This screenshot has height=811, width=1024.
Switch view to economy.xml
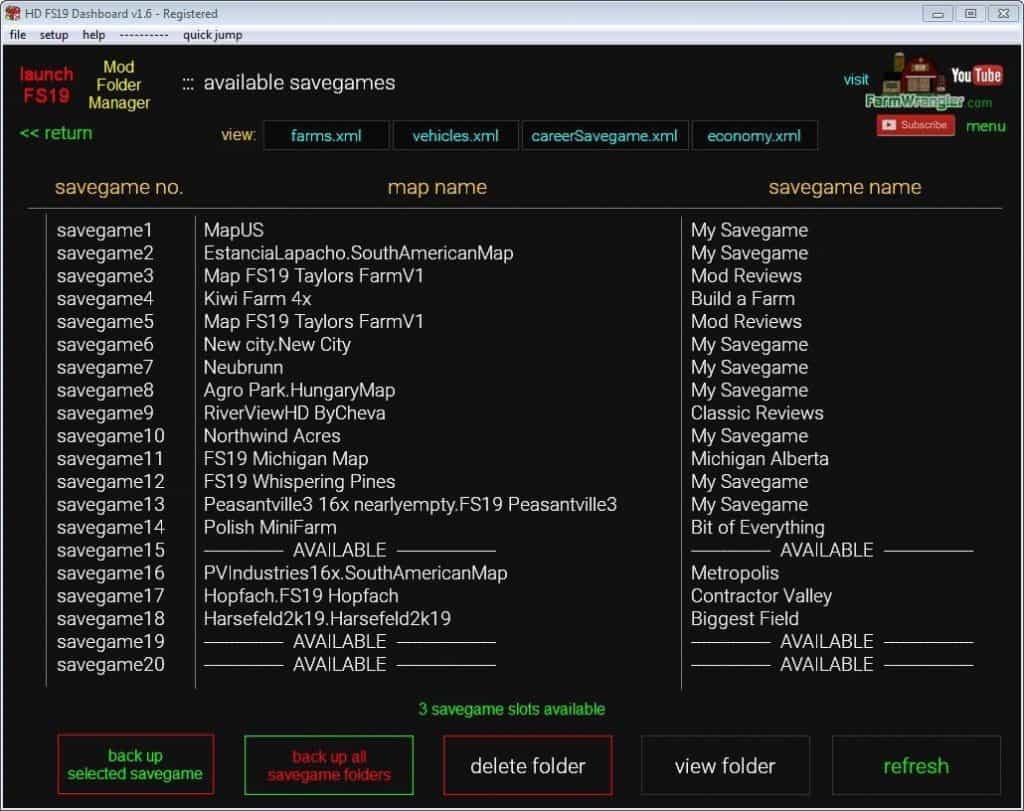point(755,135)
